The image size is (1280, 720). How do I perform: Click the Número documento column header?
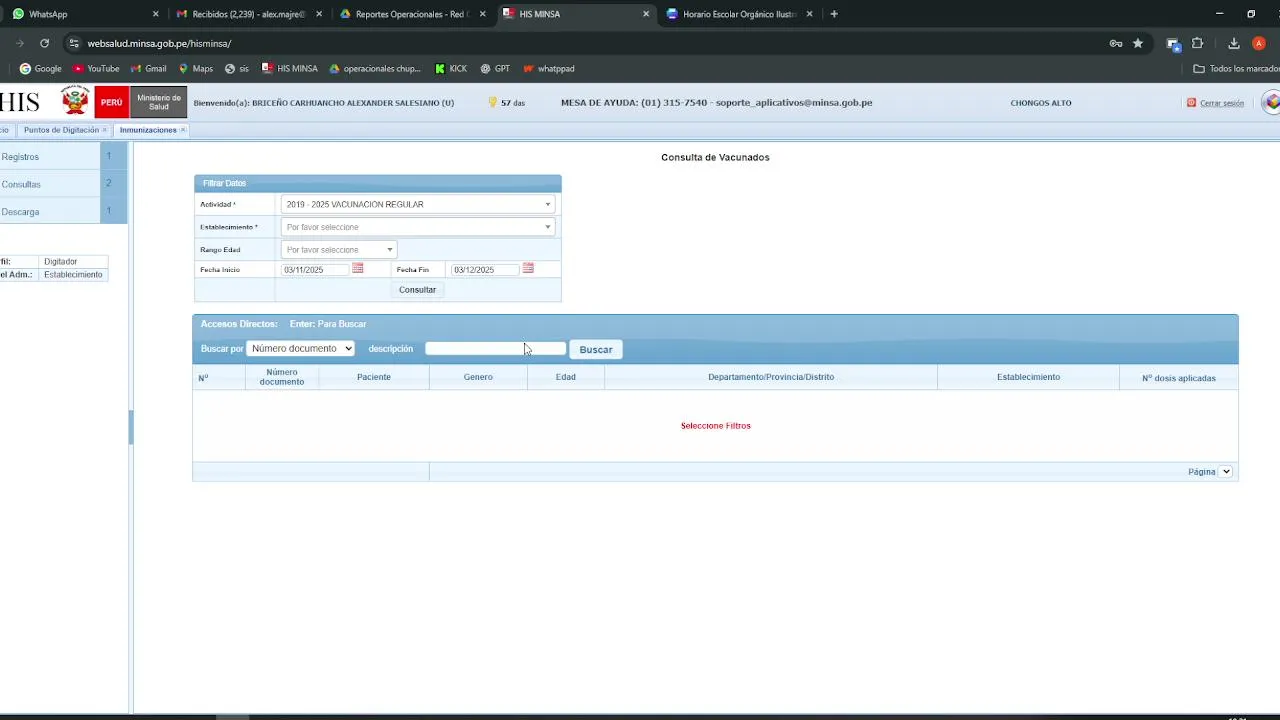click(282, 377)
